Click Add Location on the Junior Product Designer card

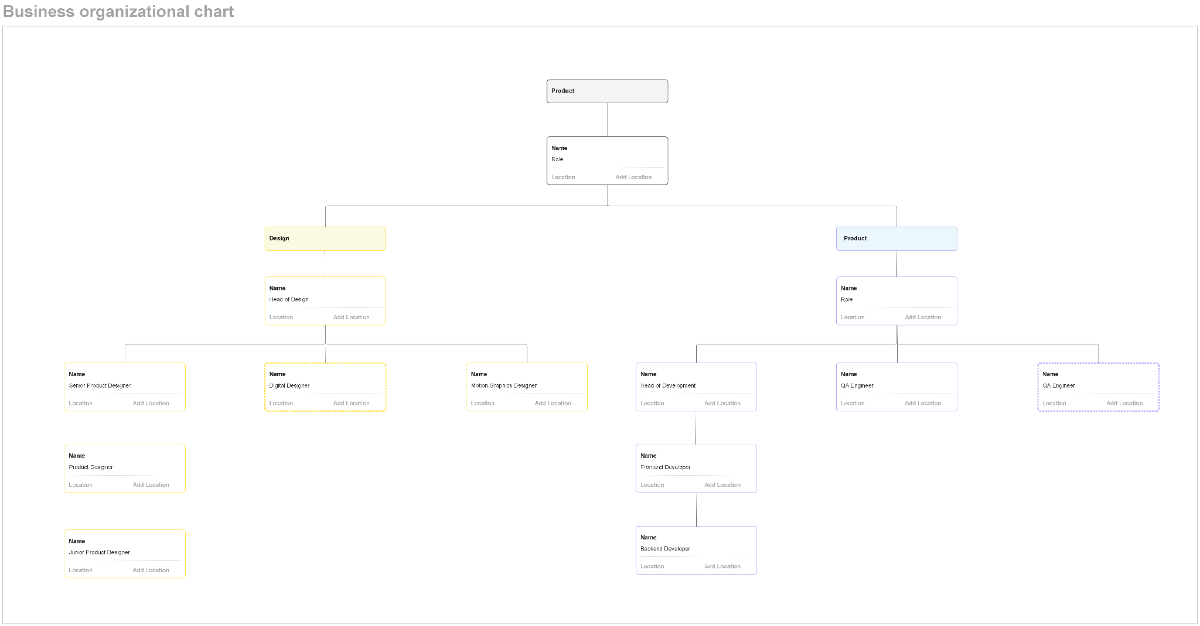[x=150, y=570]
